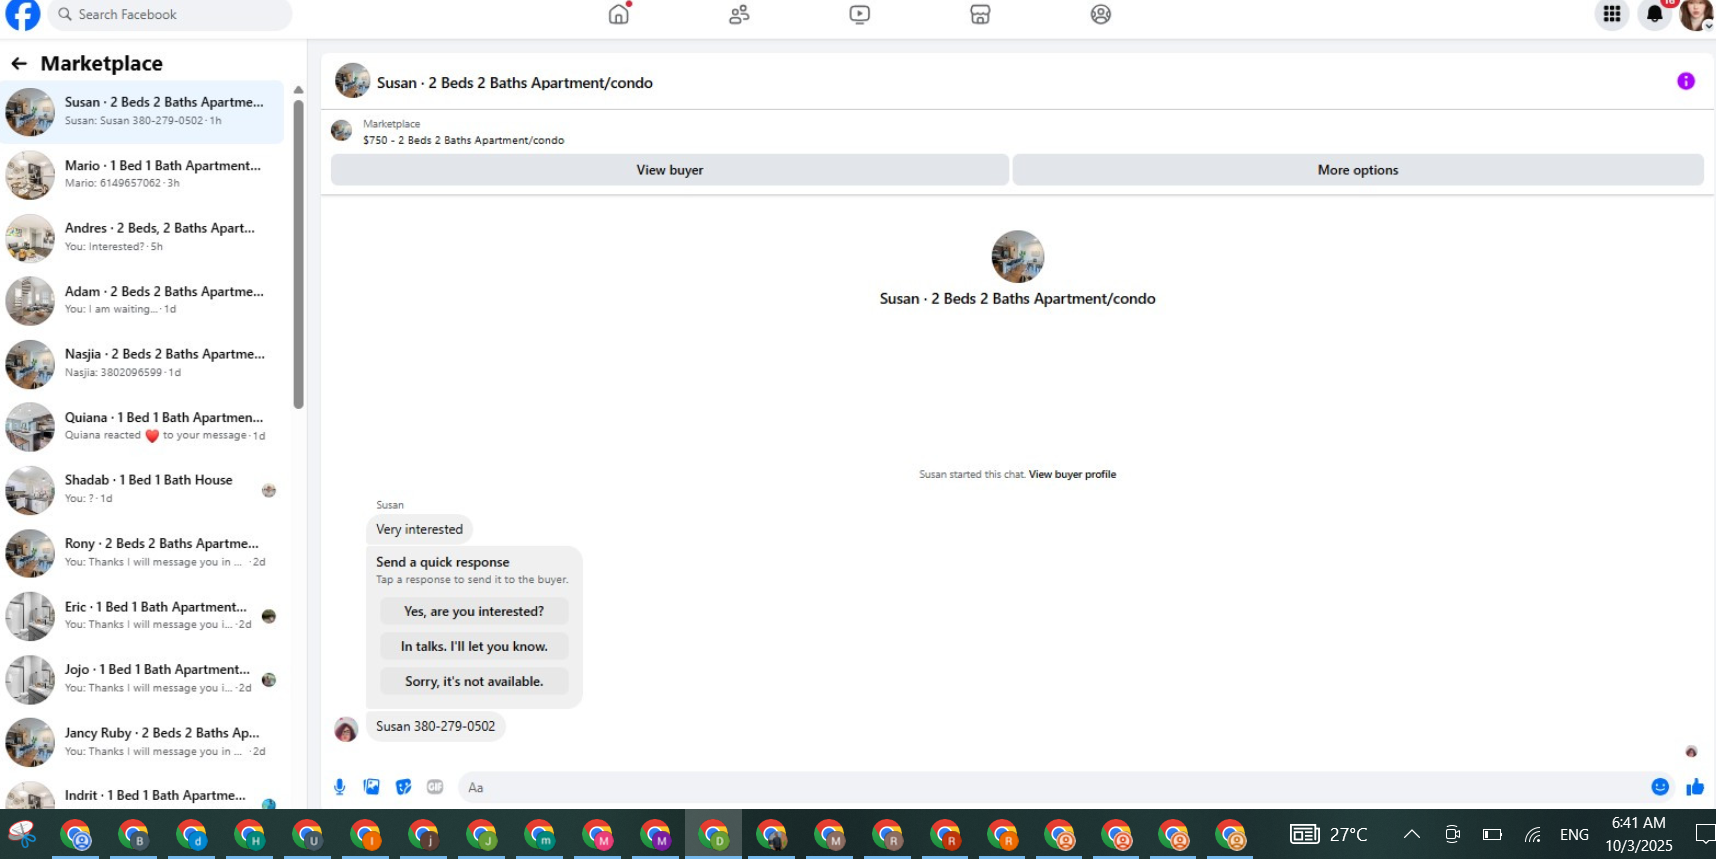Open Jancy Ruby 2 Beds 2 Baths conversation

(x=142, y=741)
